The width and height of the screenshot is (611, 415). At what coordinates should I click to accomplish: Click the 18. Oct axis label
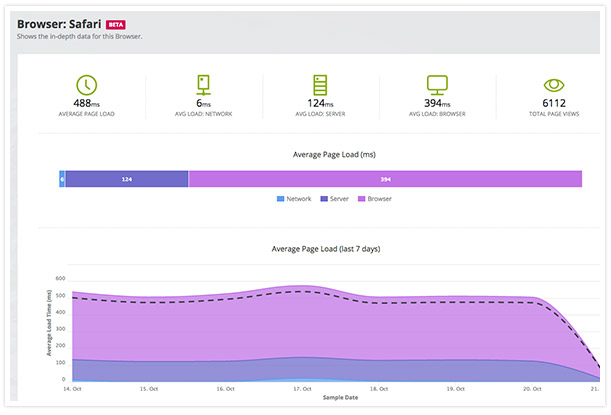pos(379,389)
